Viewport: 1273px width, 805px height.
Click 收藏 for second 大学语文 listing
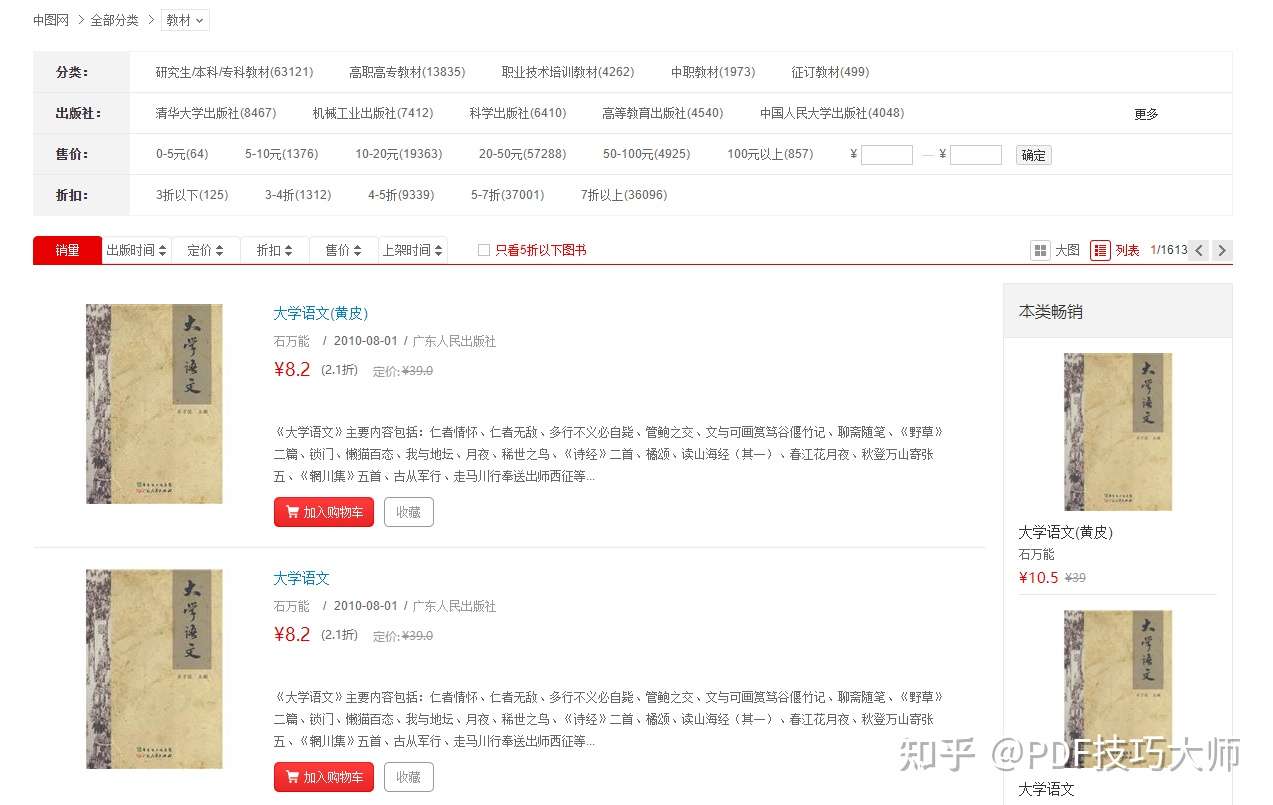point(408,777)
